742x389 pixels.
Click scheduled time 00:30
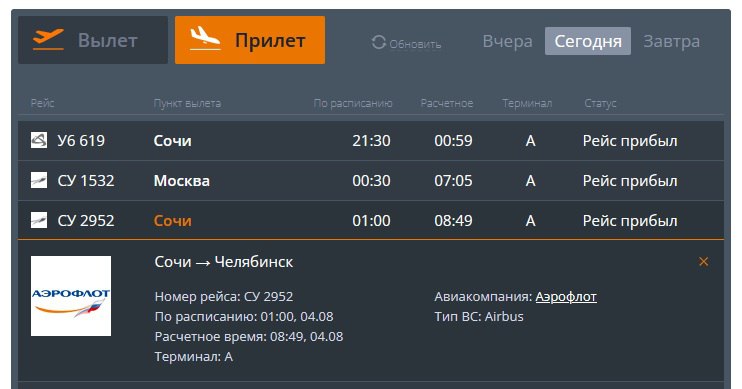[371, 181]
